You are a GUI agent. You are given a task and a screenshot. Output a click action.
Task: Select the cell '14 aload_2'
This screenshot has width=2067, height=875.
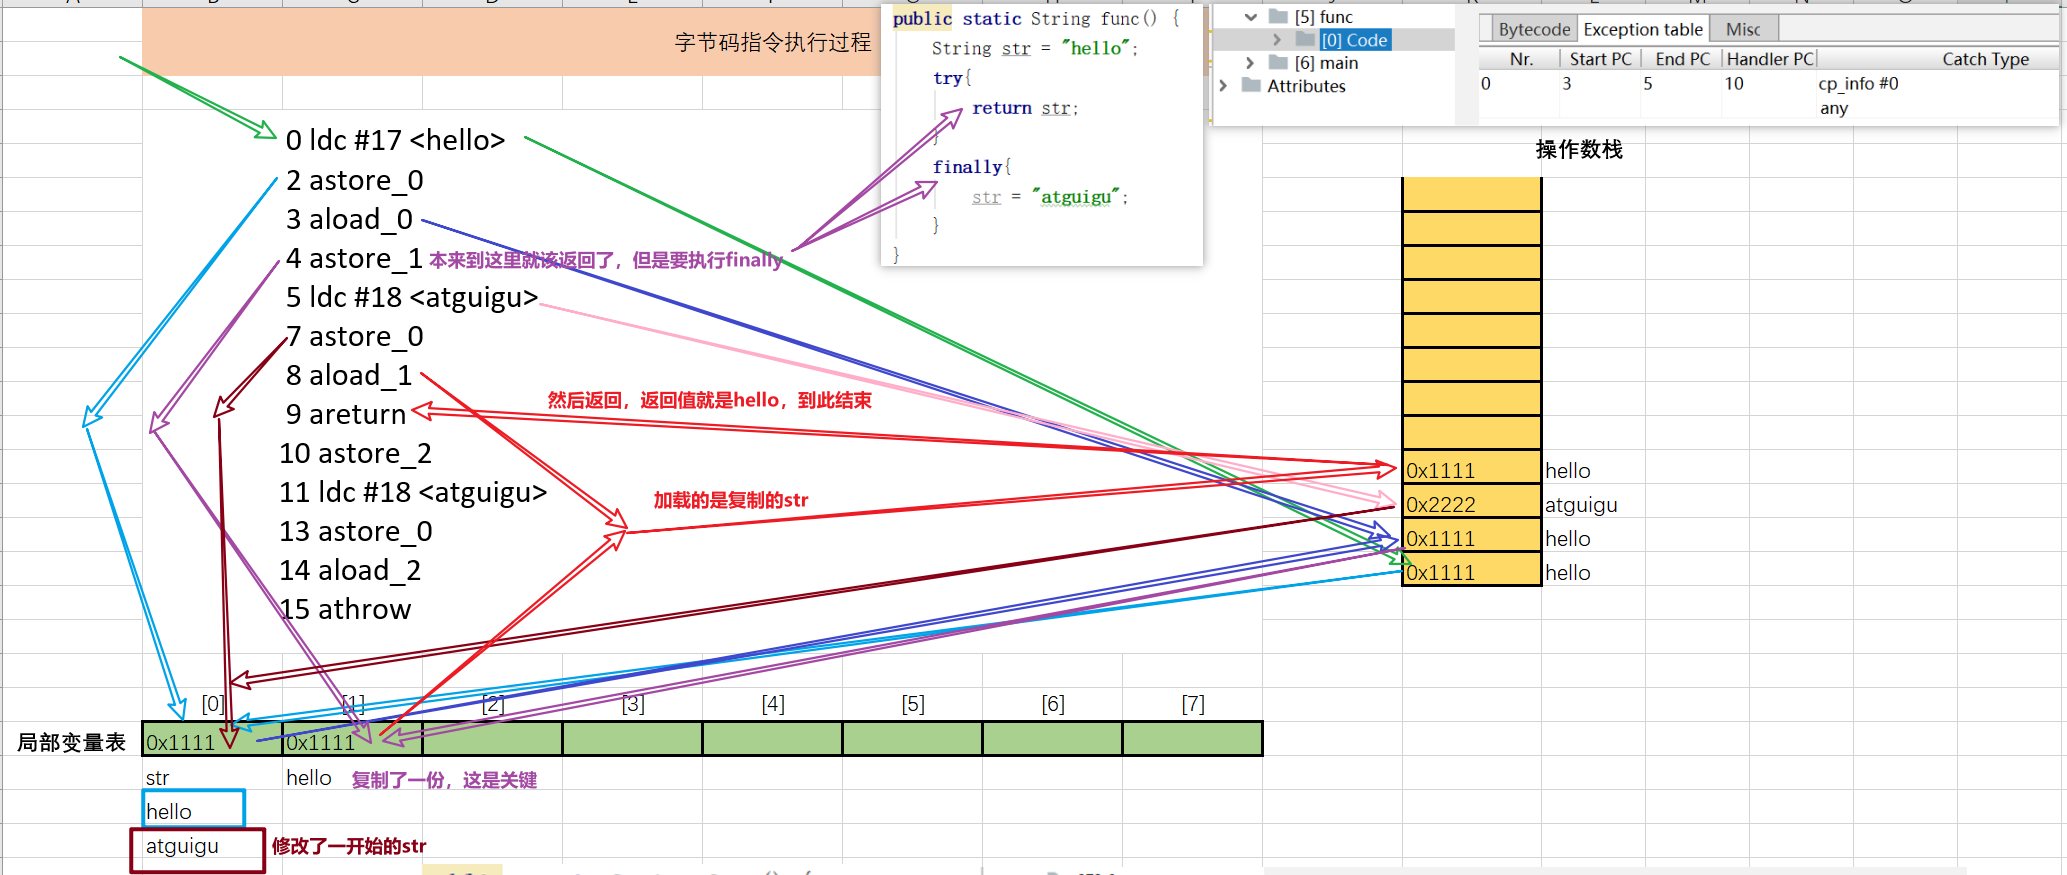tap(350, 570)
